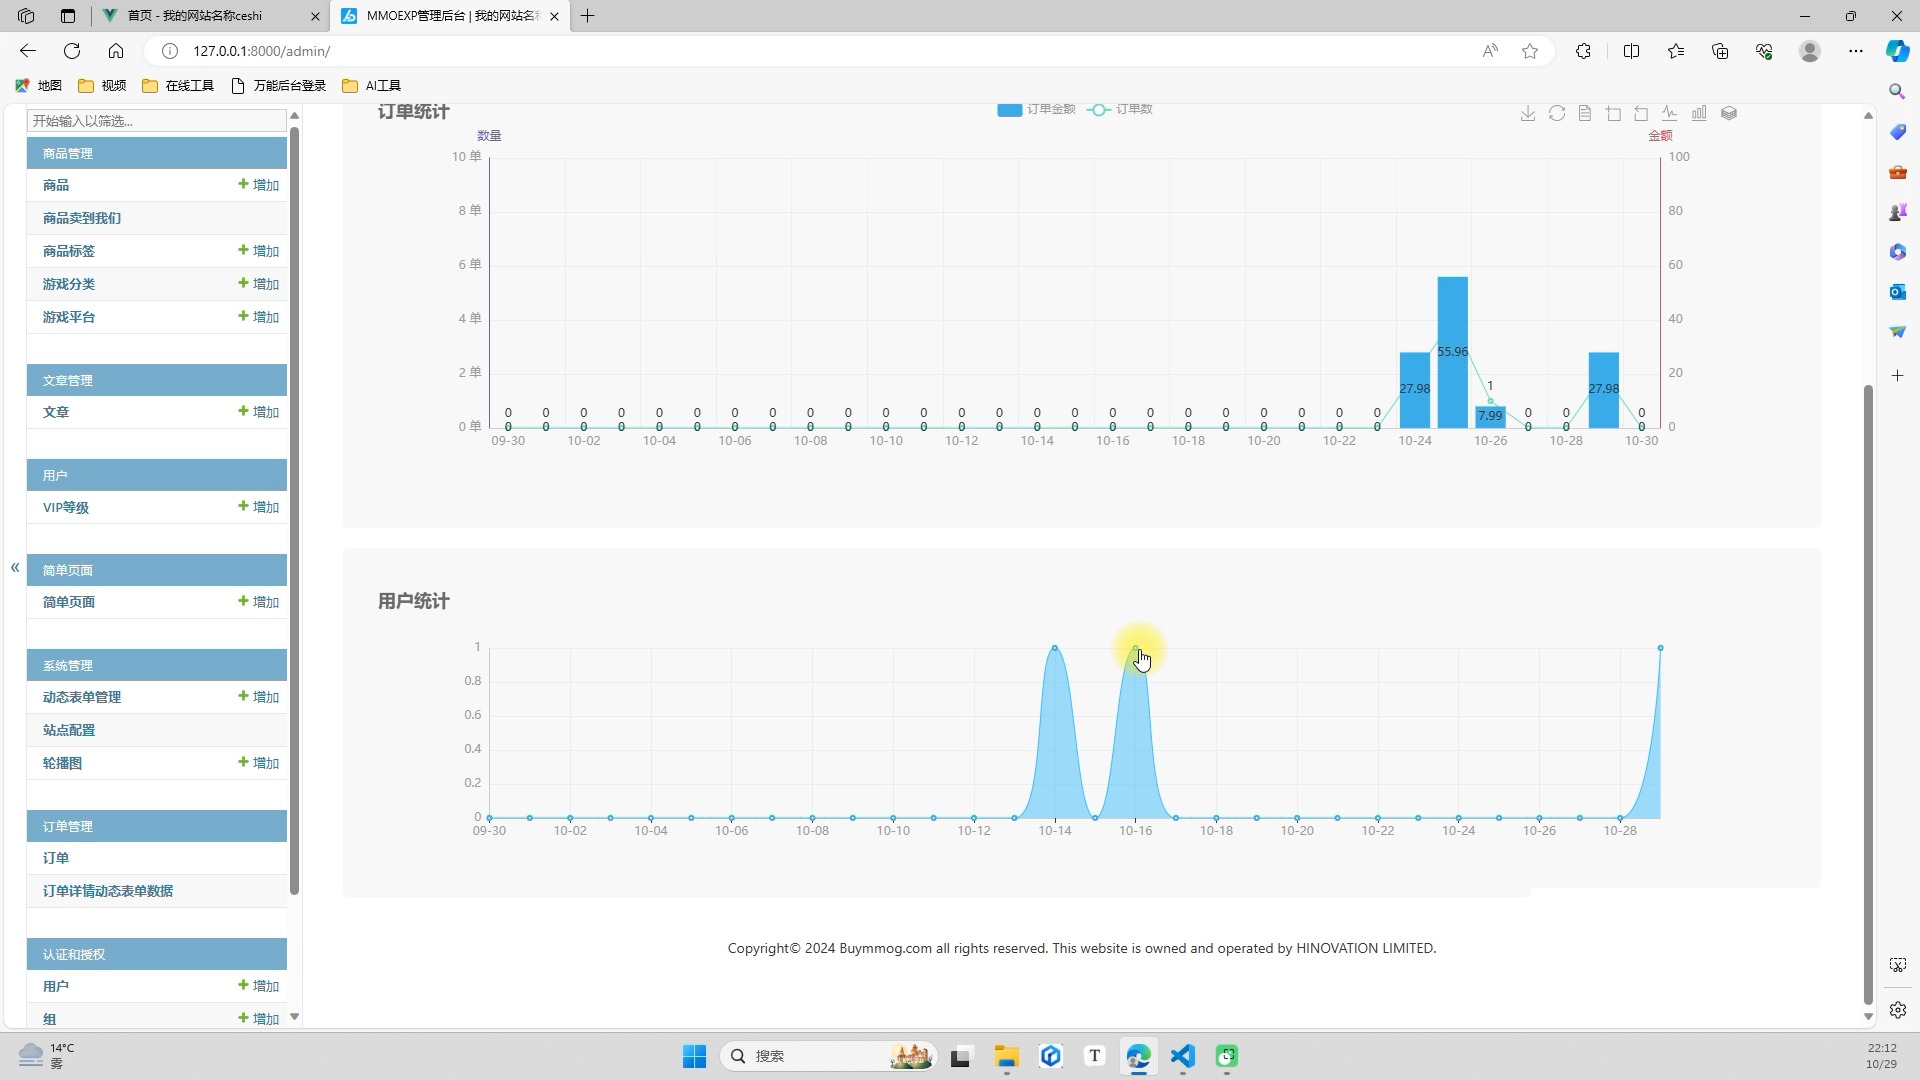Open the AI工具 bookmark folder
Viewport: 1920px width, 1080px height.
(x=372, y=86)
